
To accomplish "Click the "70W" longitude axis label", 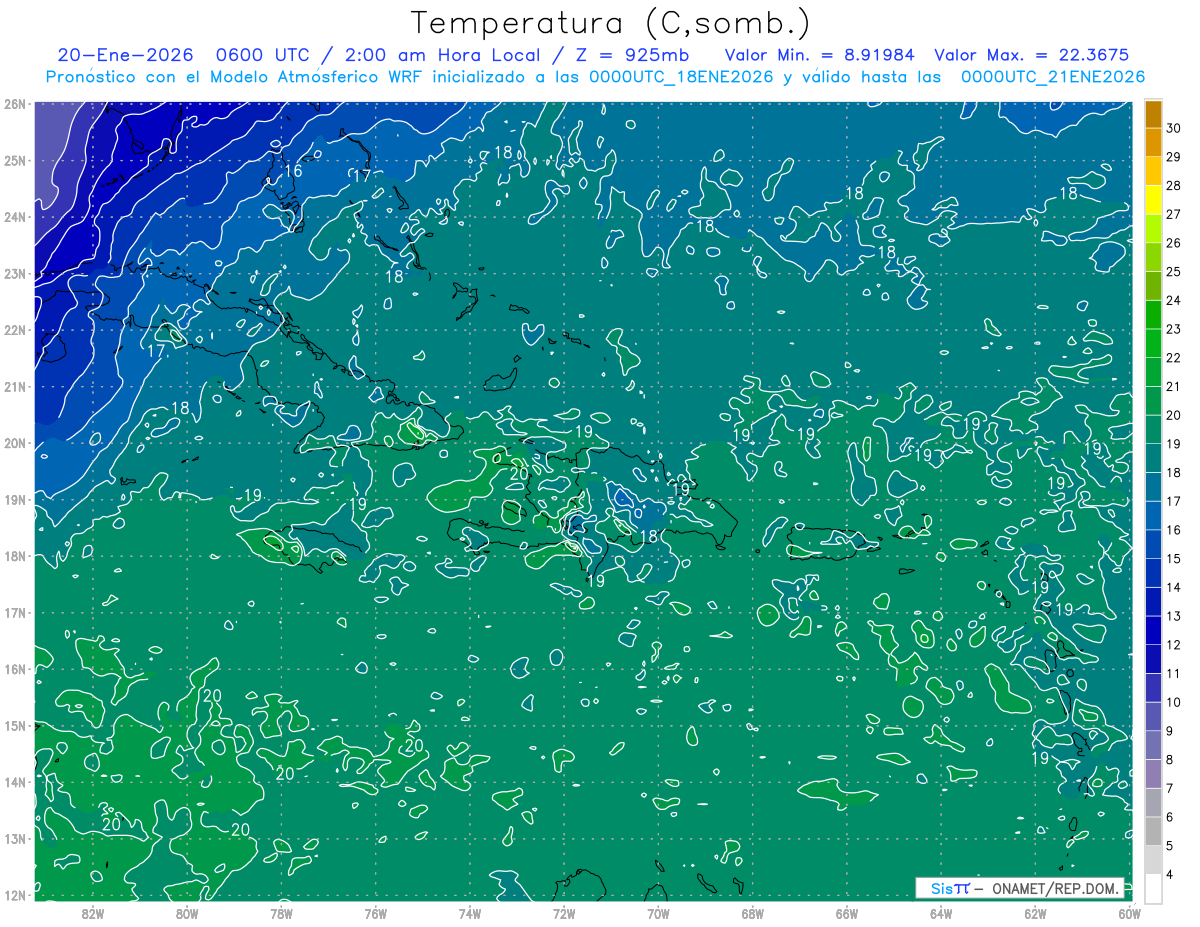I will coord(658,914).
